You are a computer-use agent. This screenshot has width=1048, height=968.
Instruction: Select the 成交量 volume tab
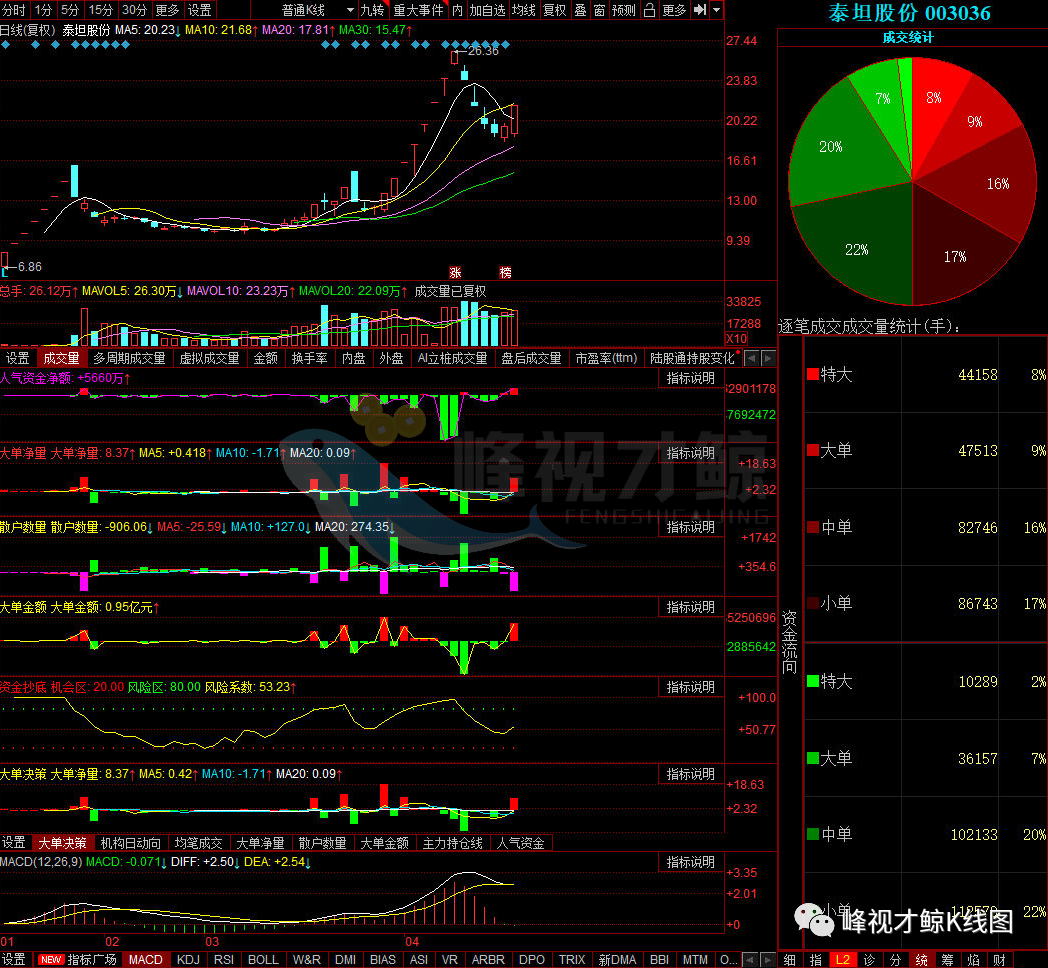[61, 358]
